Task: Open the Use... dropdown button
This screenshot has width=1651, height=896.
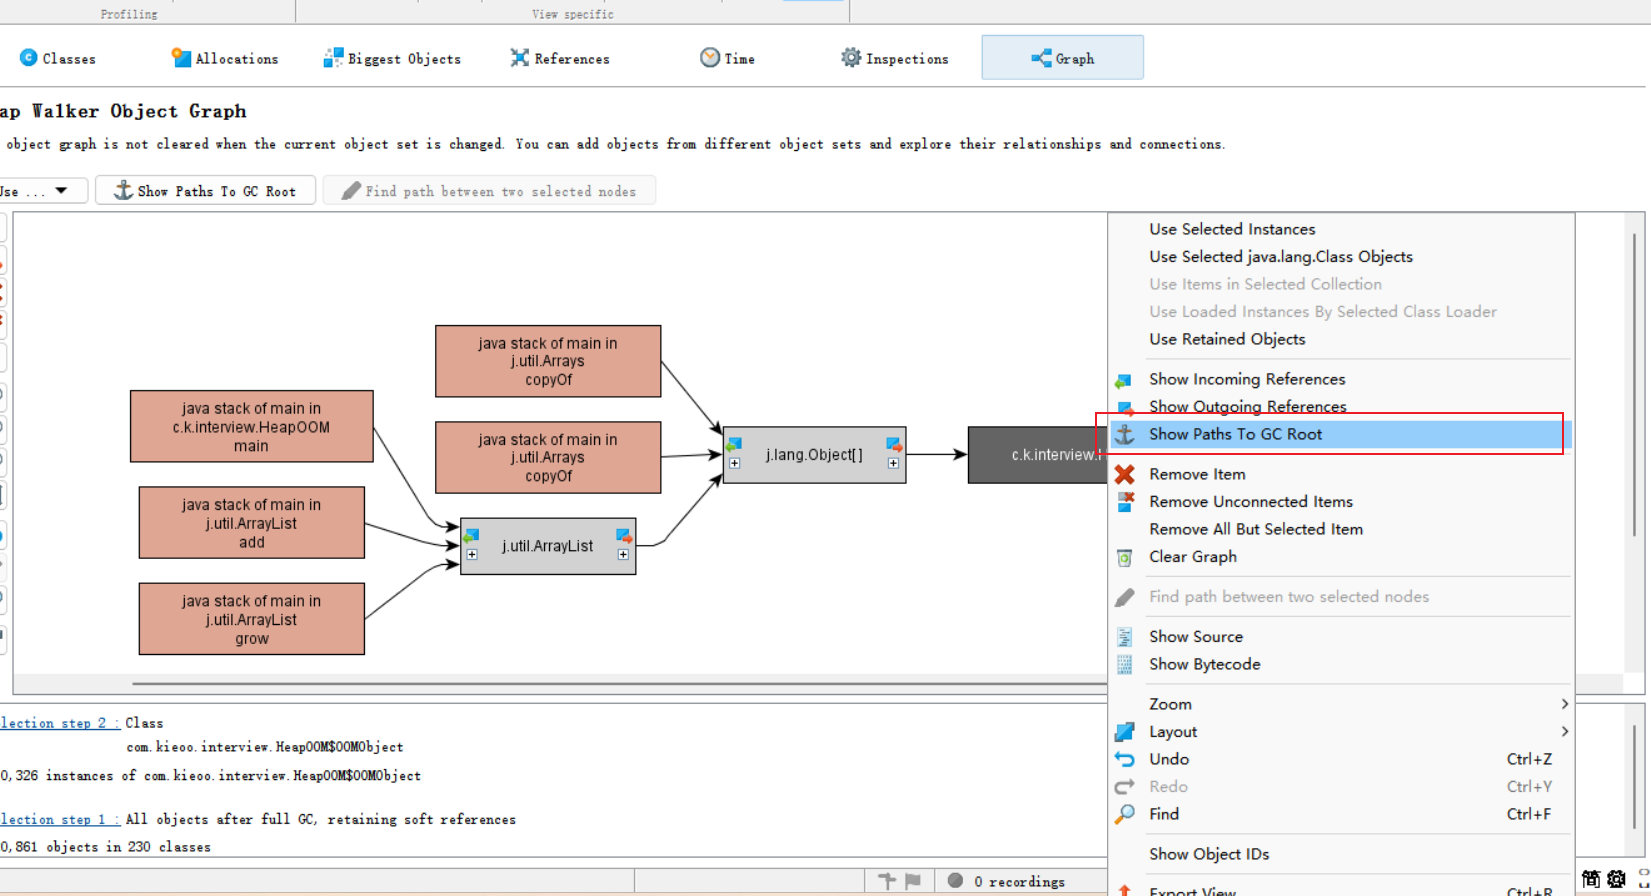Action: coord(40,191)
